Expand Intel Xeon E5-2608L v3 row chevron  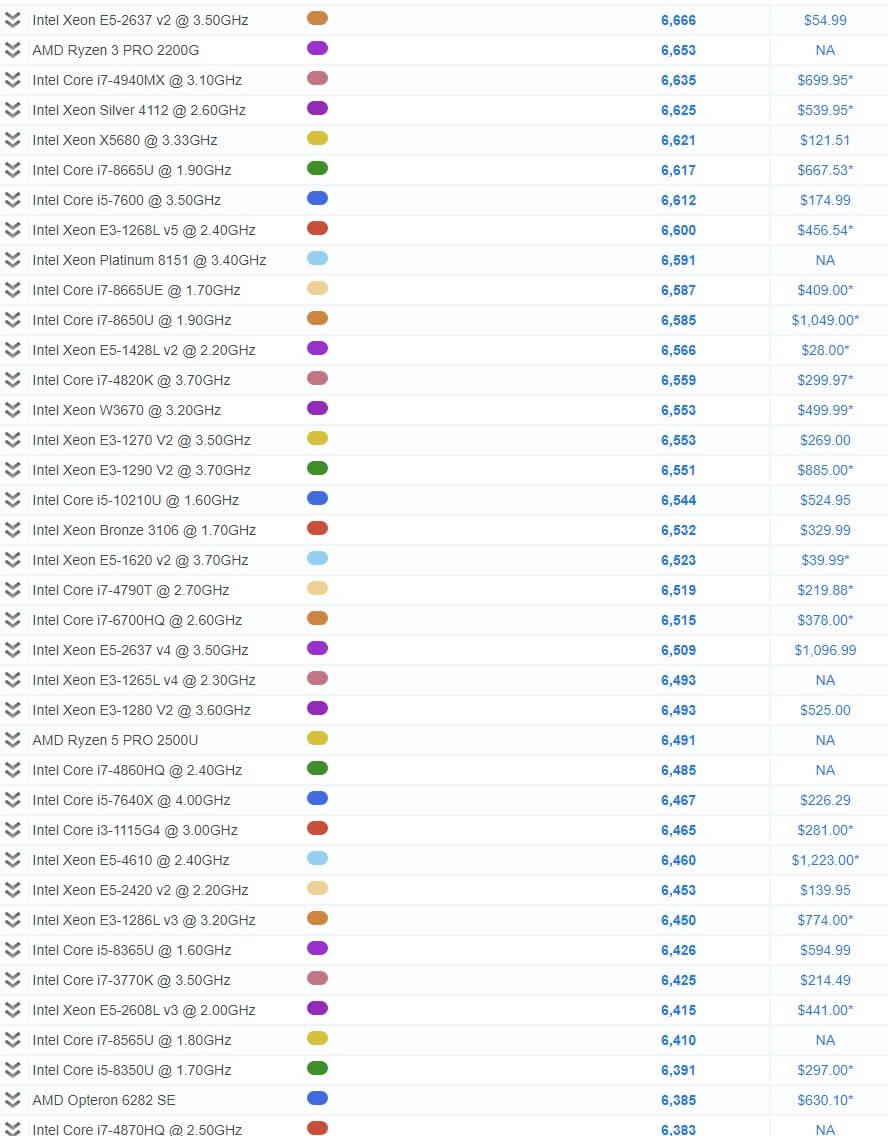point(12,1010)
